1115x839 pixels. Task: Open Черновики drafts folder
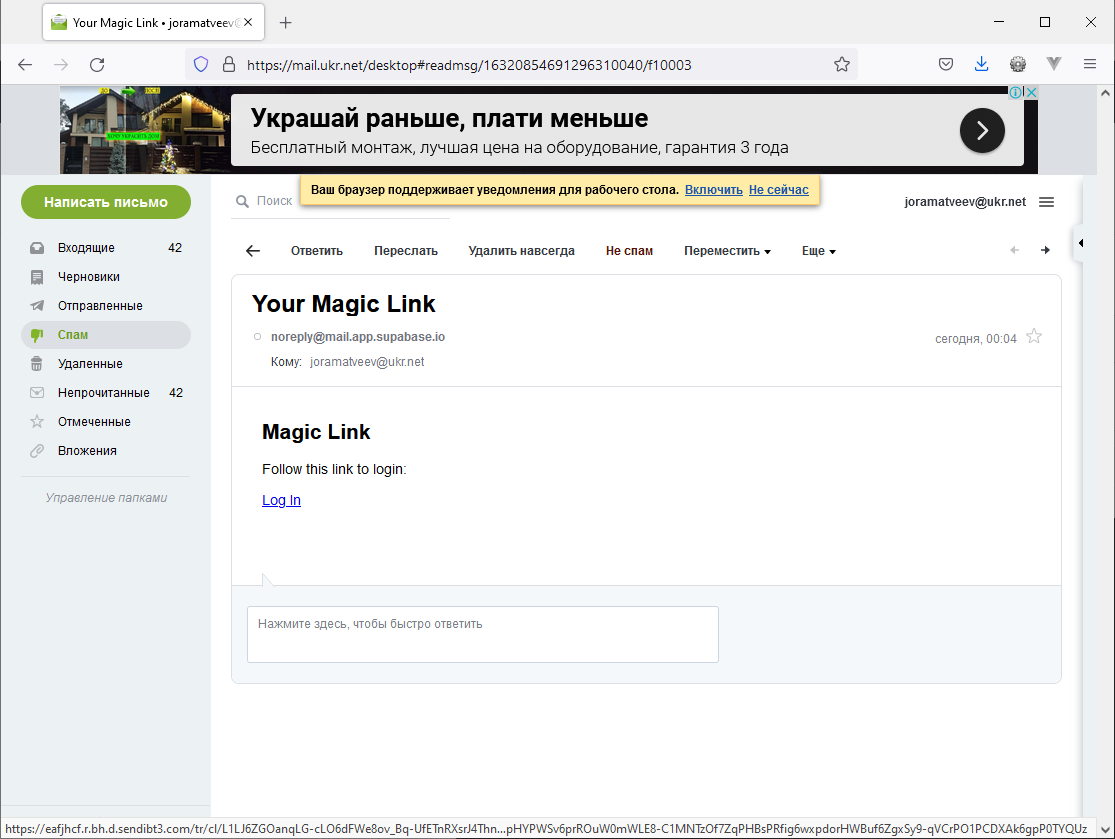(x=106, y=277)
